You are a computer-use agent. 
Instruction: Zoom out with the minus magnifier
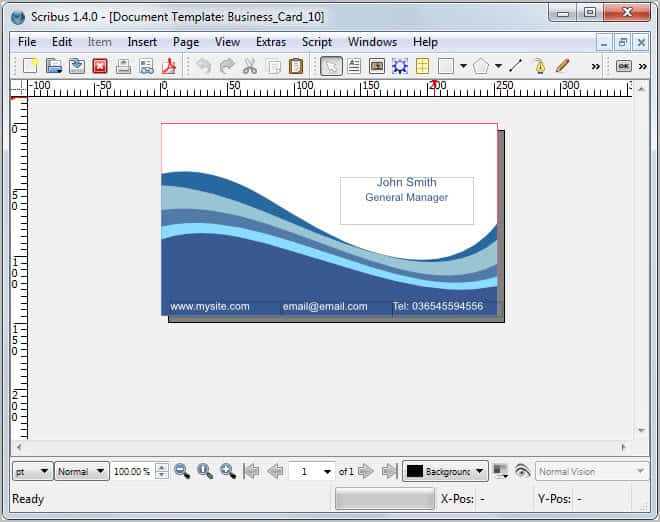click(182, 471)
